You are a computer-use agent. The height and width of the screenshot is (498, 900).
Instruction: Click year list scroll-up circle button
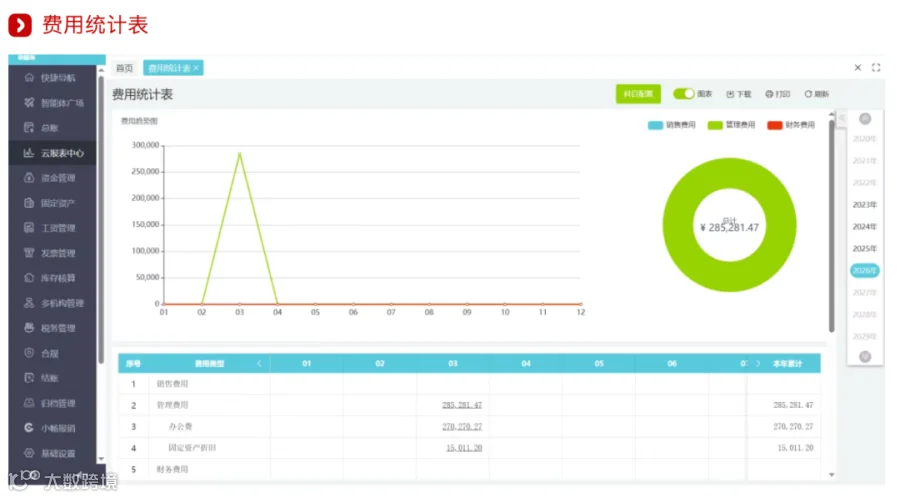pyautogui.click(x=865, y=119)
